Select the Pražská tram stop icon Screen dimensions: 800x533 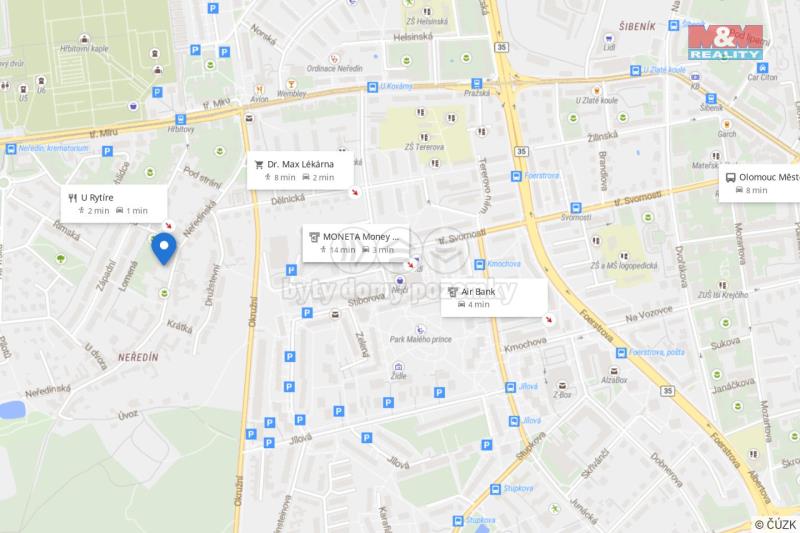477,83
